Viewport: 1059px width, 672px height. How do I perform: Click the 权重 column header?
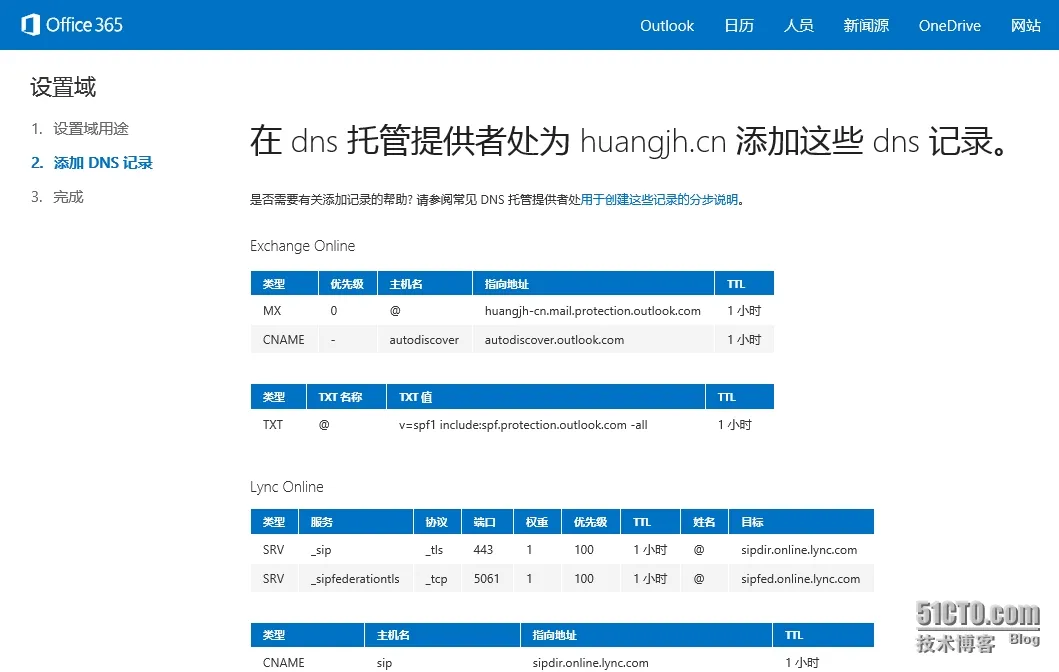click(537, 522)
